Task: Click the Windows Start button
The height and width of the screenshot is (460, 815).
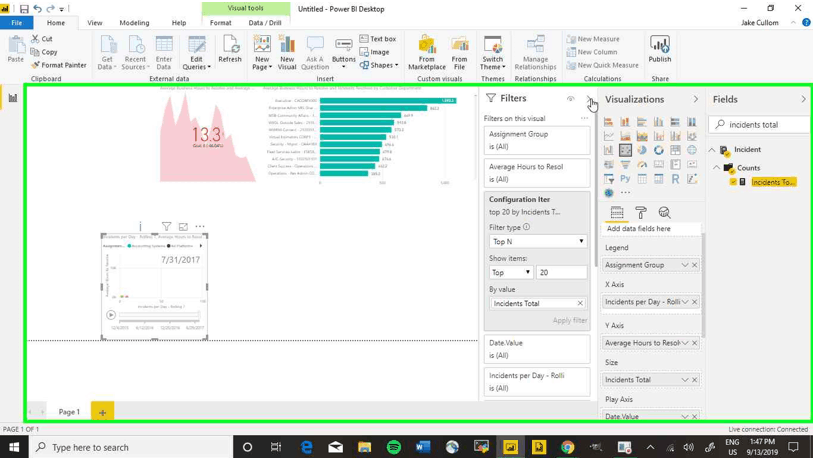Action: coord(14,447)
